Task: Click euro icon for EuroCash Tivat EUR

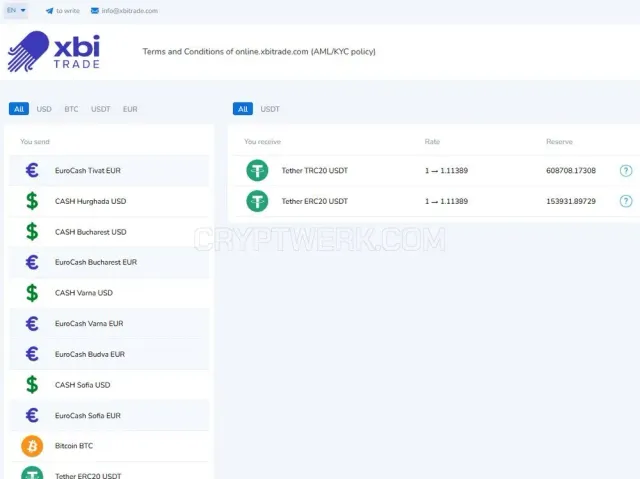Action: pos(32,171)
